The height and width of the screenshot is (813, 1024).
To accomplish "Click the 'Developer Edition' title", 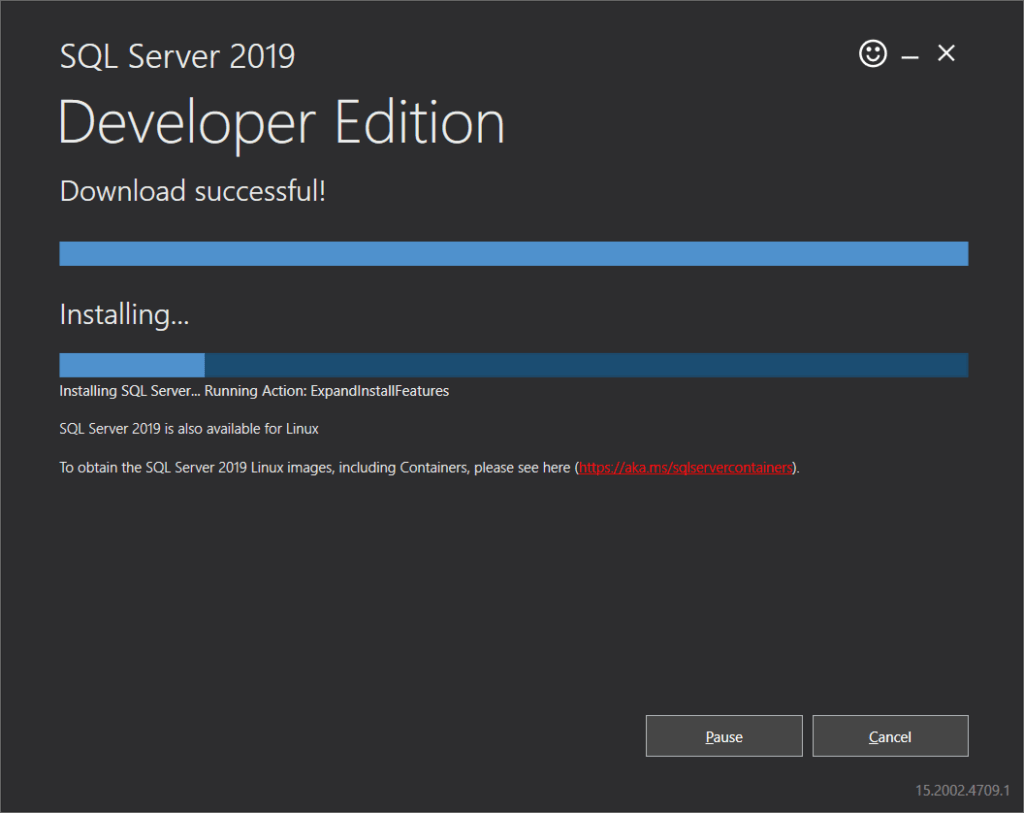I will point(281,123).
